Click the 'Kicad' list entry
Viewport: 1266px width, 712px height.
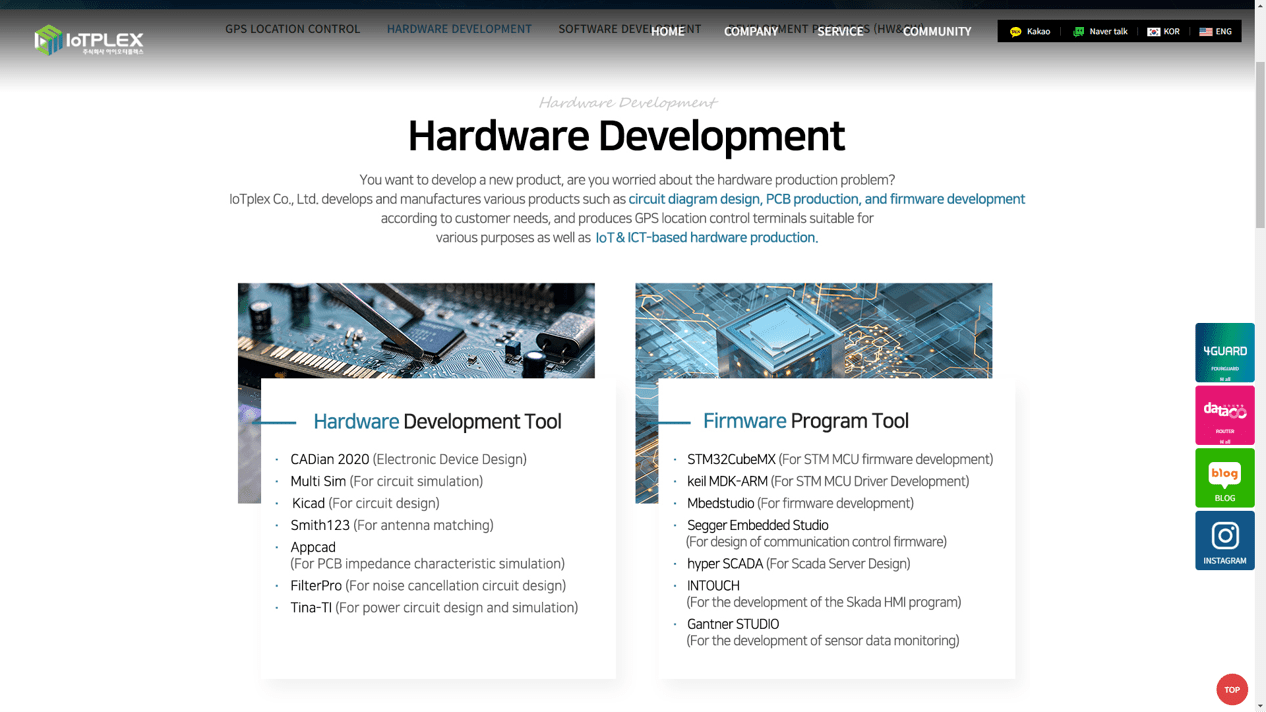(x=365, y=503)
